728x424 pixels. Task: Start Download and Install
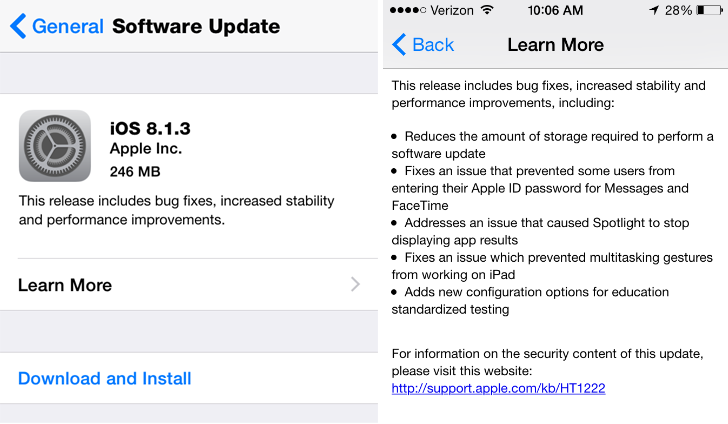point(104,378)
